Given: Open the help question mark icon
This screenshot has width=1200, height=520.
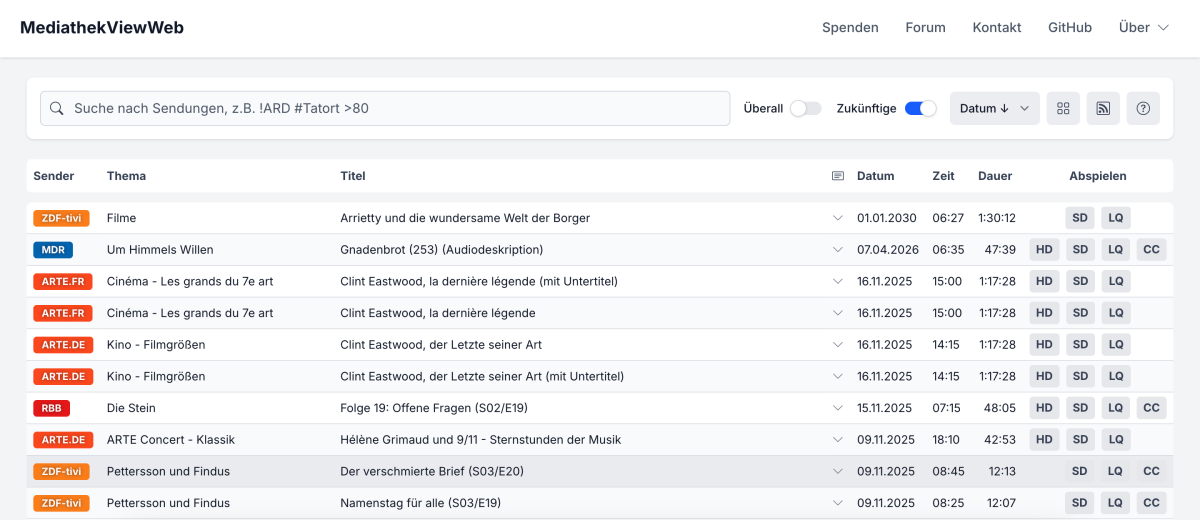Looking at the screenshot, I should click(1143, 108).
